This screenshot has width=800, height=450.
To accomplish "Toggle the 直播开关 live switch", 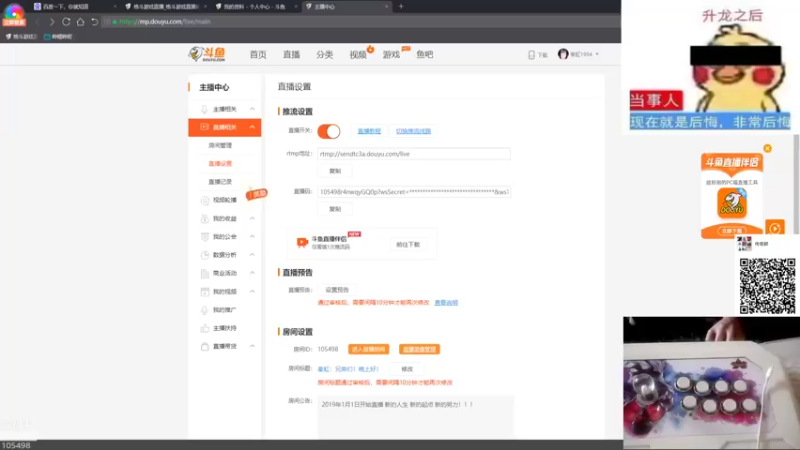I will pos(329,131).
